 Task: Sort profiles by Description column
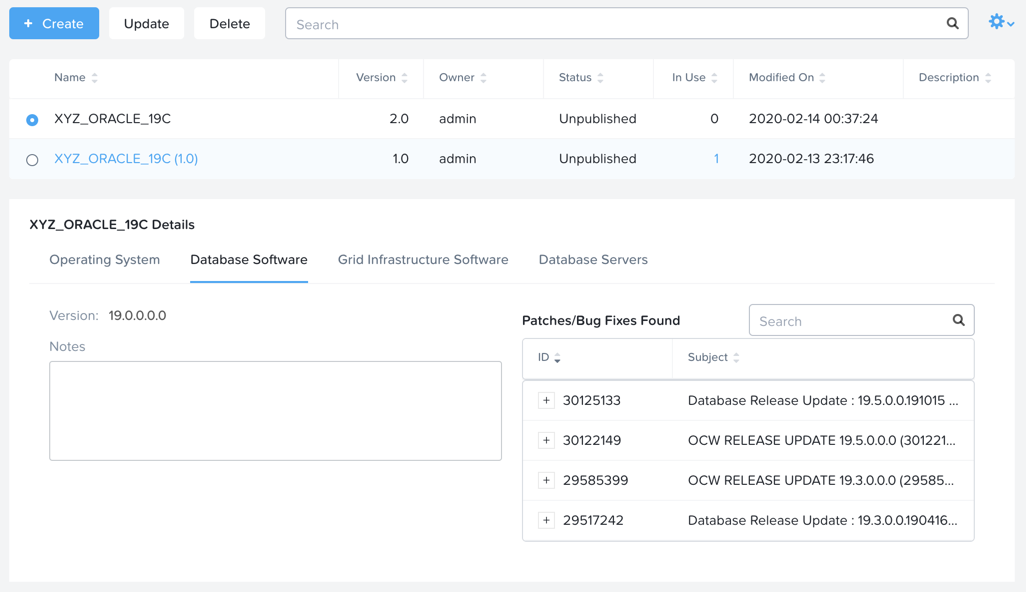pos(955,77)
